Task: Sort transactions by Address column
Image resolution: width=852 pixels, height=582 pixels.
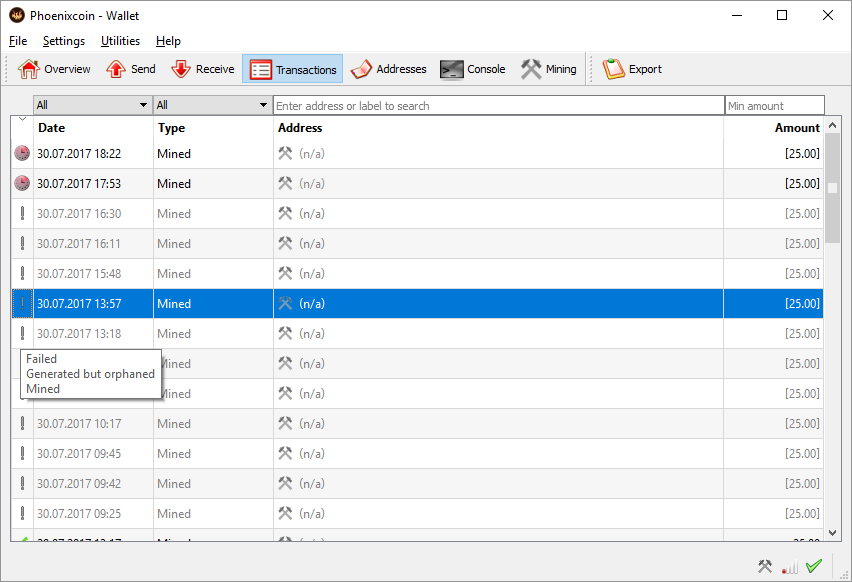Action: 300,128
